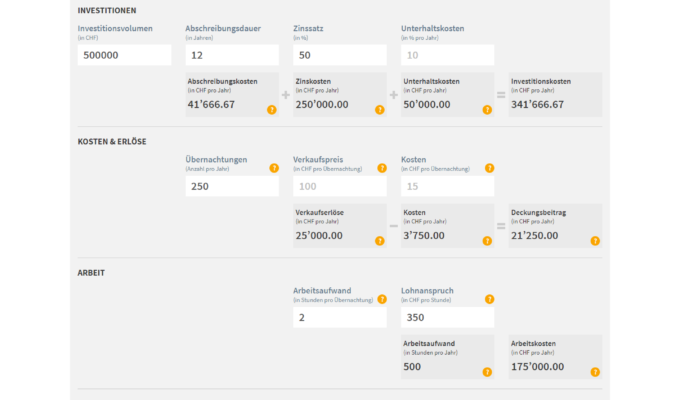Show help for the Deckungsbeitrag result
The image size is (680, 400).
coord(595,241)
